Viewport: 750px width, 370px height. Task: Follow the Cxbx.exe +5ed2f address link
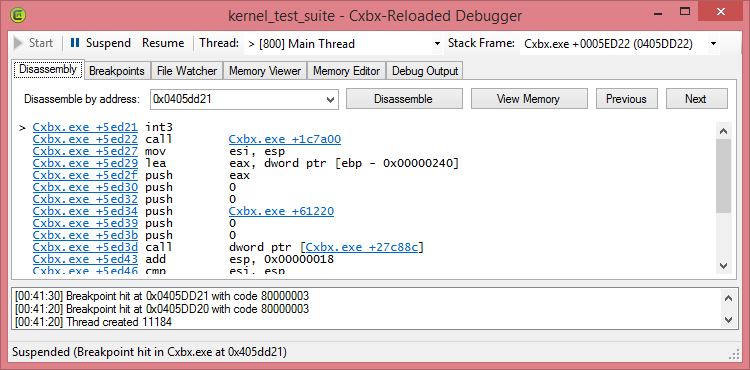(x=85, y=175)
